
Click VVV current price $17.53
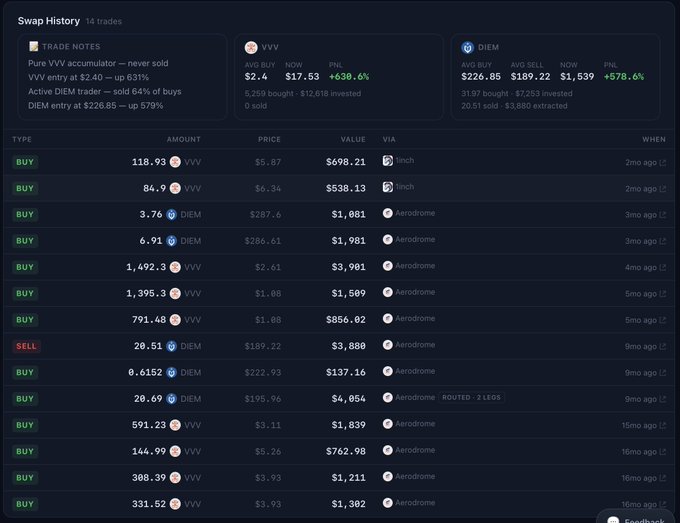(302, 77)
